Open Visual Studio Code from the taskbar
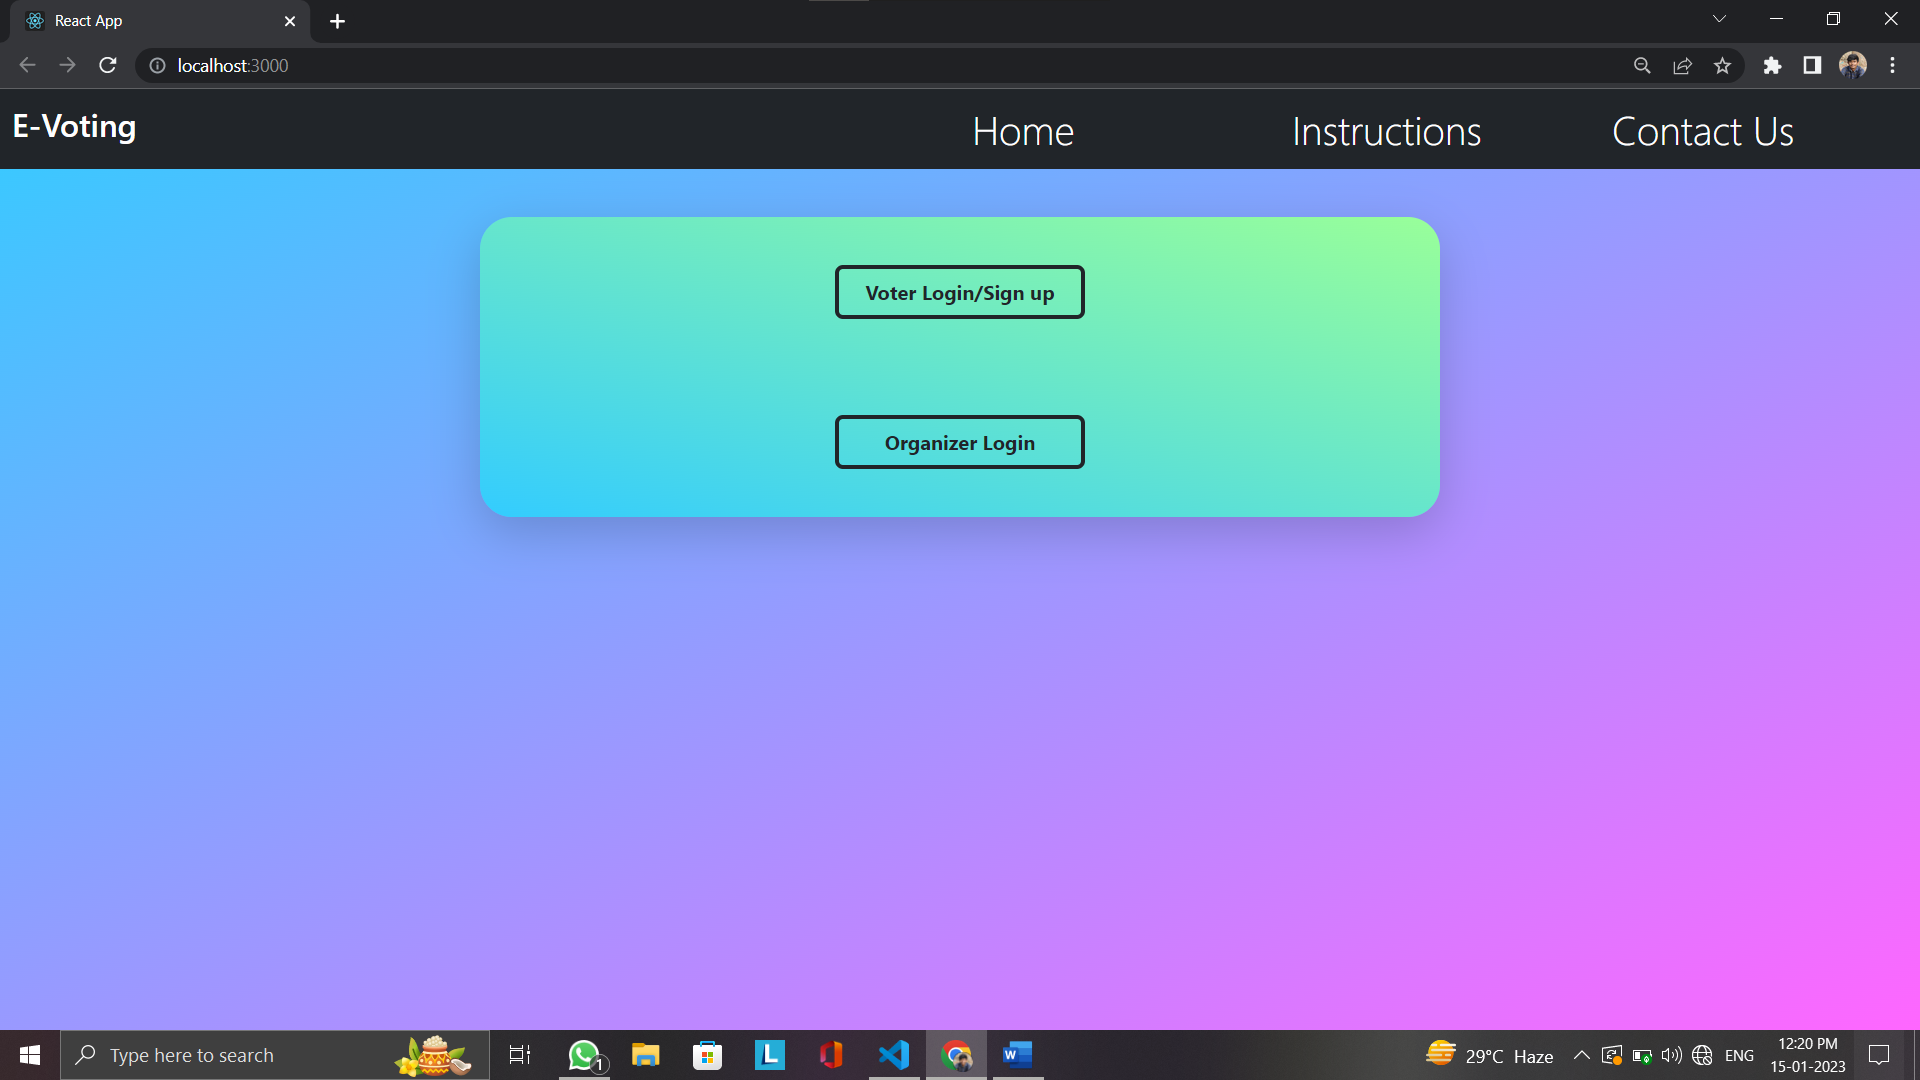The width and height of the screenshot is (1920, 1080). click(894, 1055)
